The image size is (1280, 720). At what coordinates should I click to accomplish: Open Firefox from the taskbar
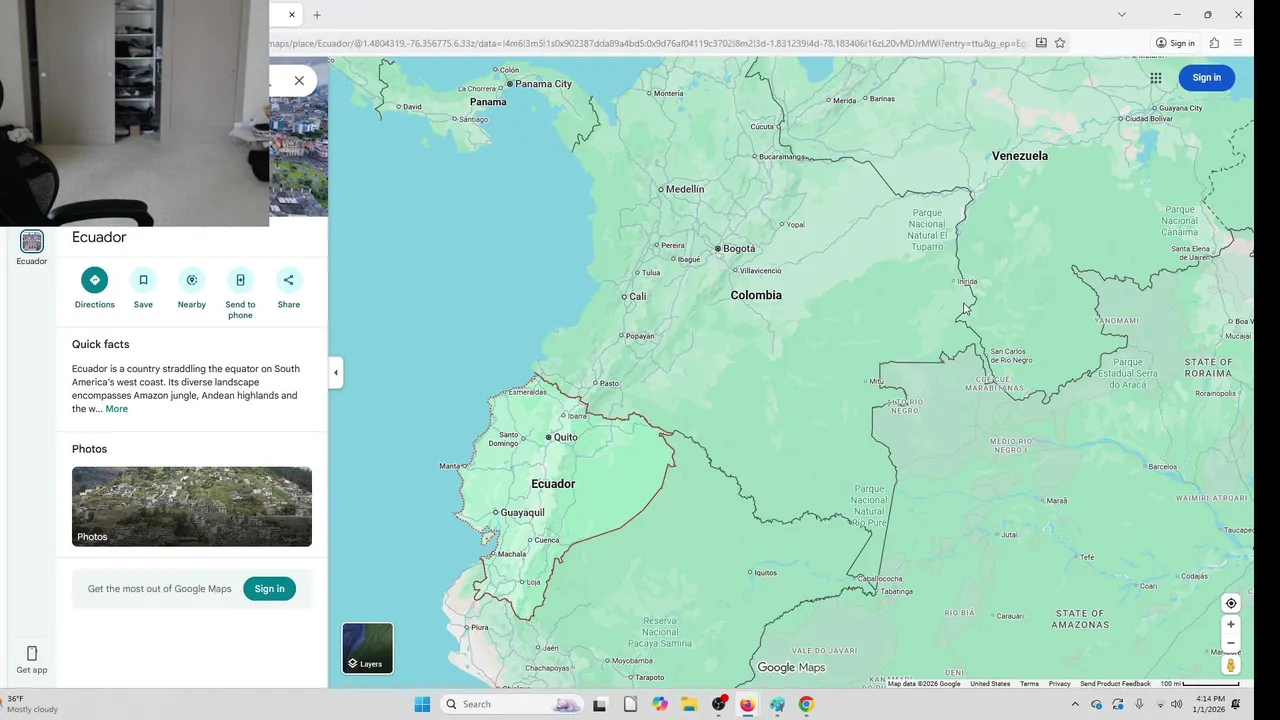[x=747, y=704]
